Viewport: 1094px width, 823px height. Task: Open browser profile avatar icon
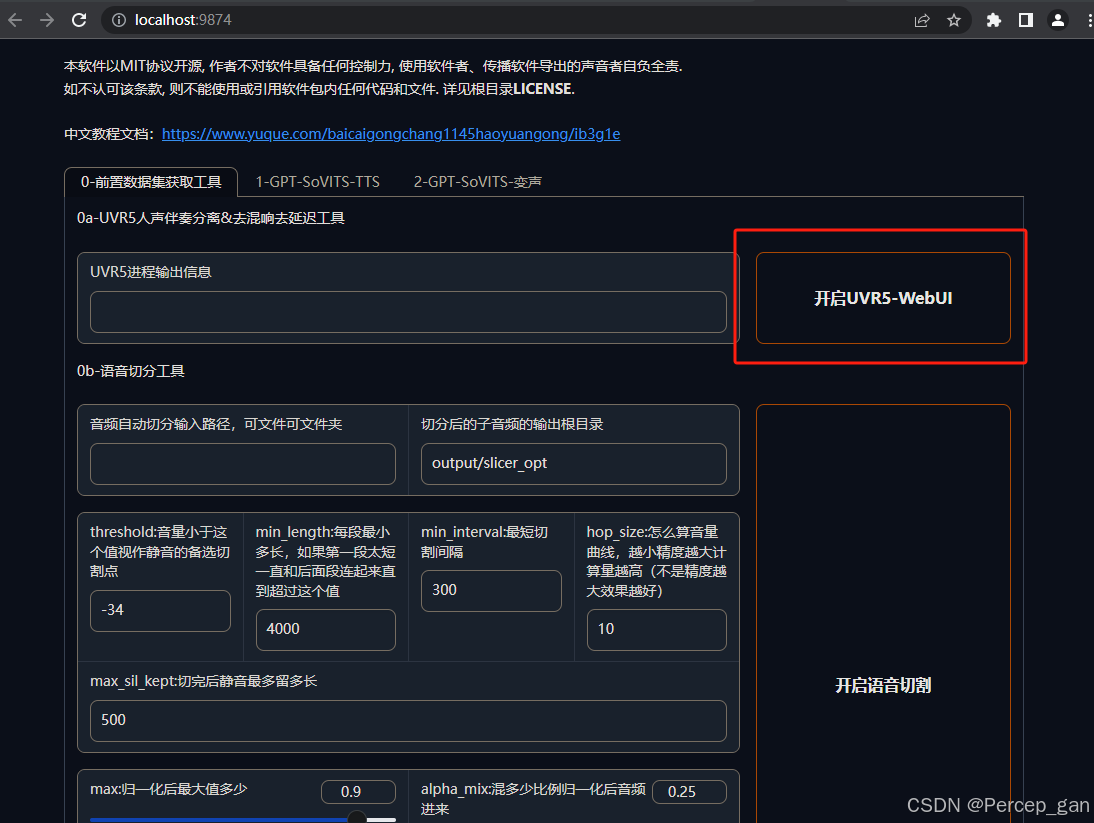tap(1058, 20)
